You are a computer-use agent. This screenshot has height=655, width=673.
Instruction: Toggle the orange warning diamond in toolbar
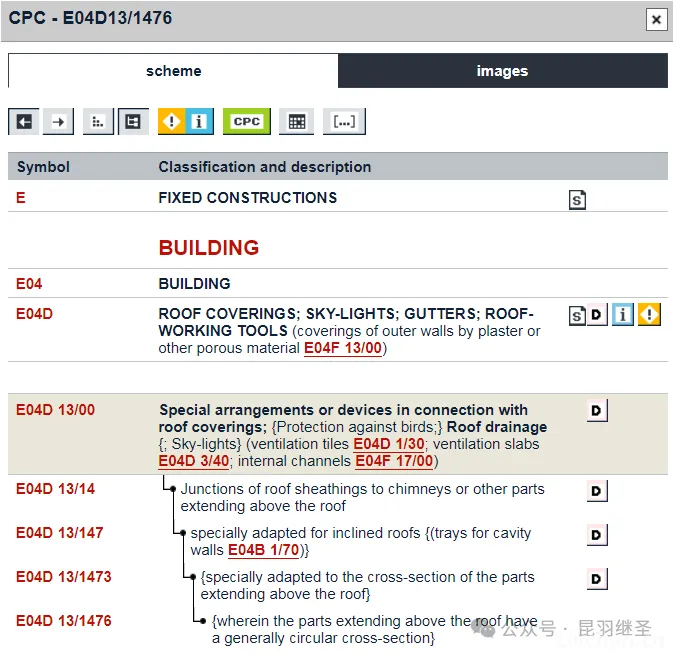(x=173, y=121)
